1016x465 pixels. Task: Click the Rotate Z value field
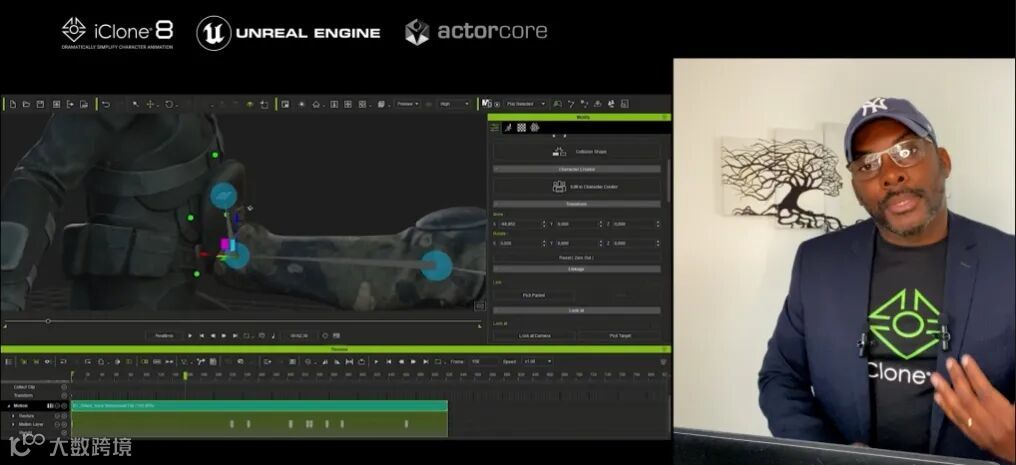tap(632, 243)
